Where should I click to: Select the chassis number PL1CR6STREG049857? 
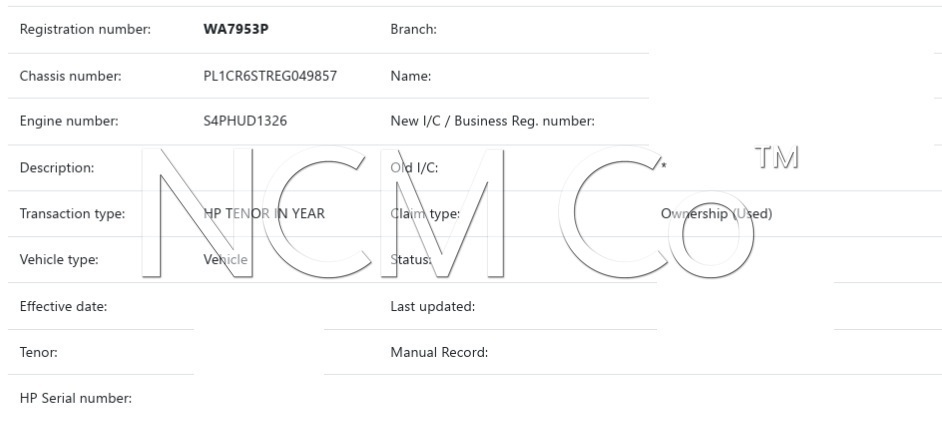click(269, 76)
